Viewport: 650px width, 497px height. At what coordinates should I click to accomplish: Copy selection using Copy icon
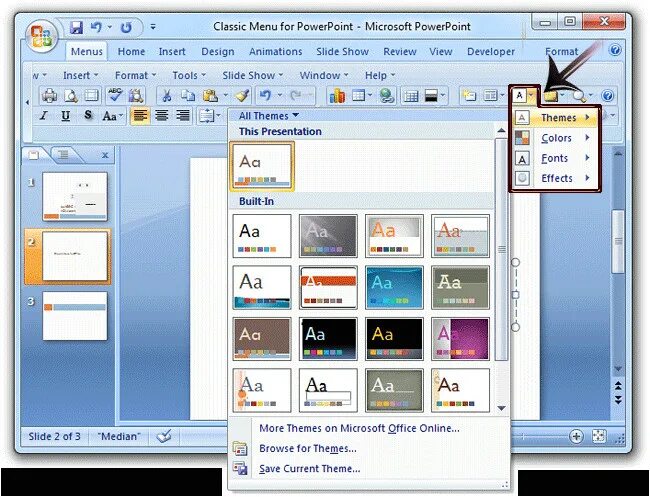tap(188, 96)
